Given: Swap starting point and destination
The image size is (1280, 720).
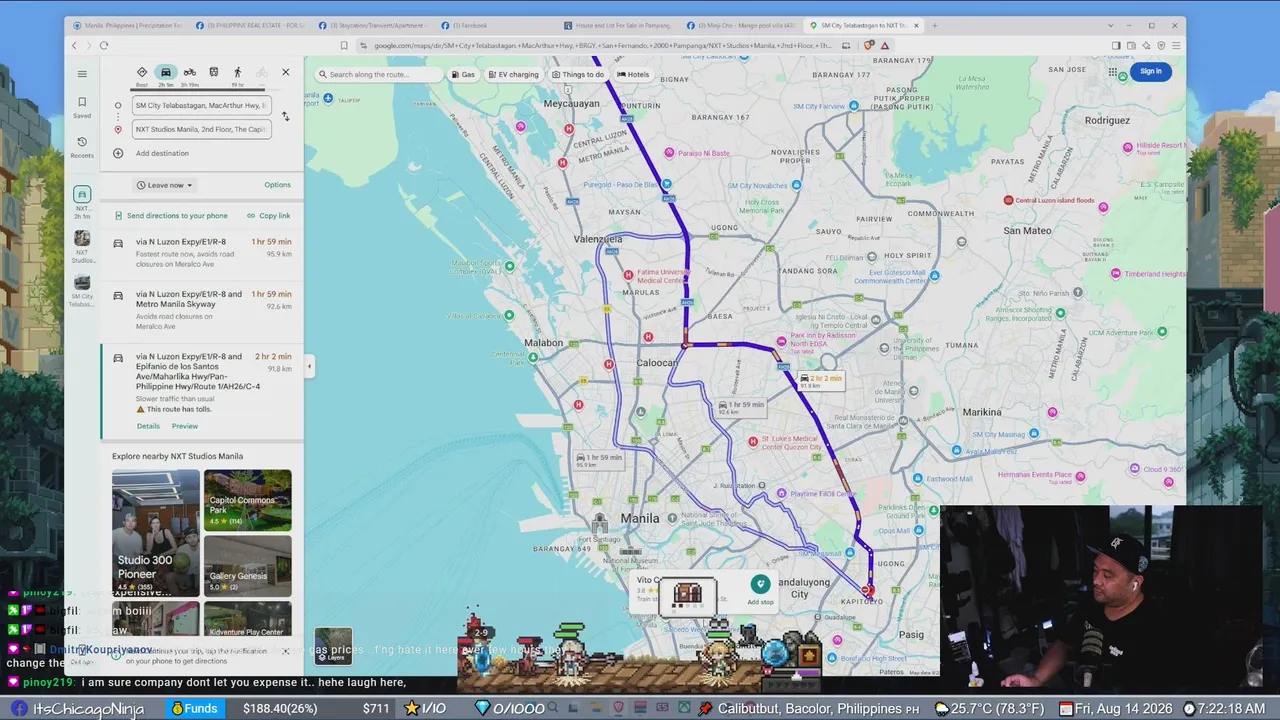Looking at the screenshot, I should tap(285, 117).
